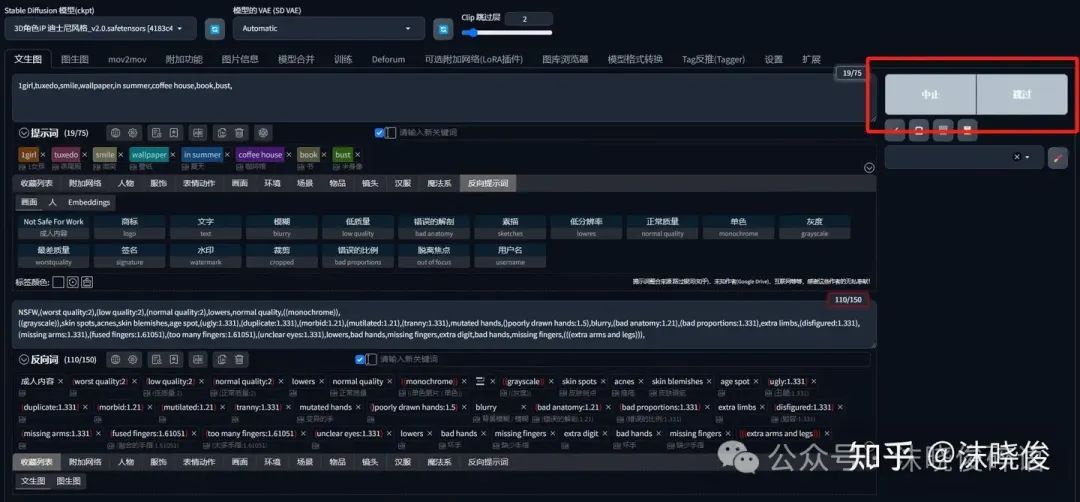Image resolution: width=1080 pixels, height=502 pixels.
Task: Open the 模型合并 tab
Action: (x=296, y=59)
